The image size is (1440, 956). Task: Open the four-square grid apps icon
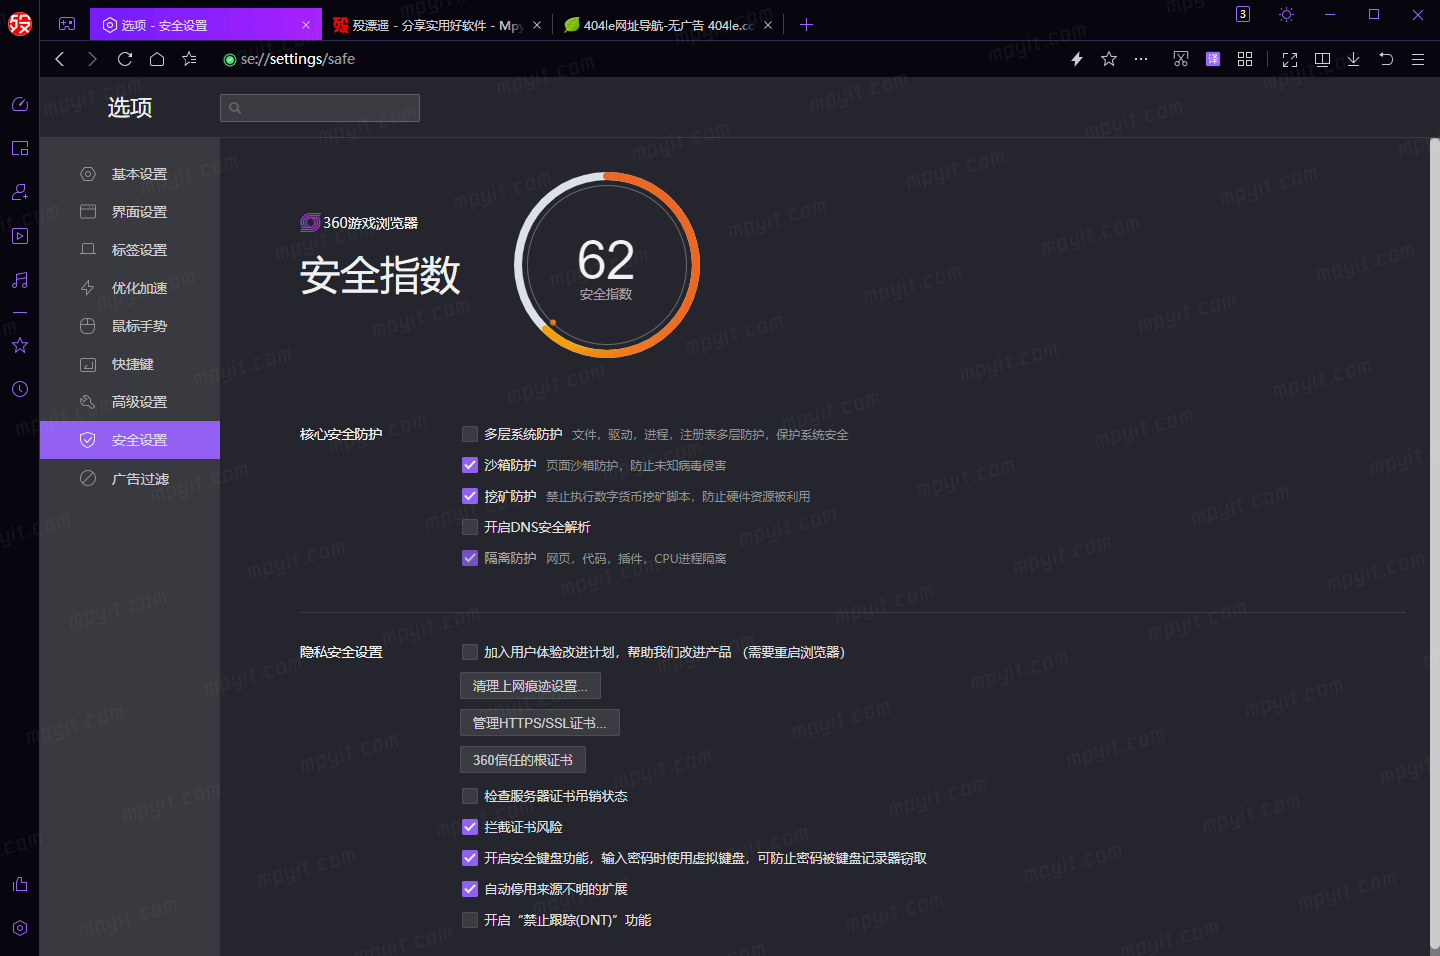coord(1245,59)
